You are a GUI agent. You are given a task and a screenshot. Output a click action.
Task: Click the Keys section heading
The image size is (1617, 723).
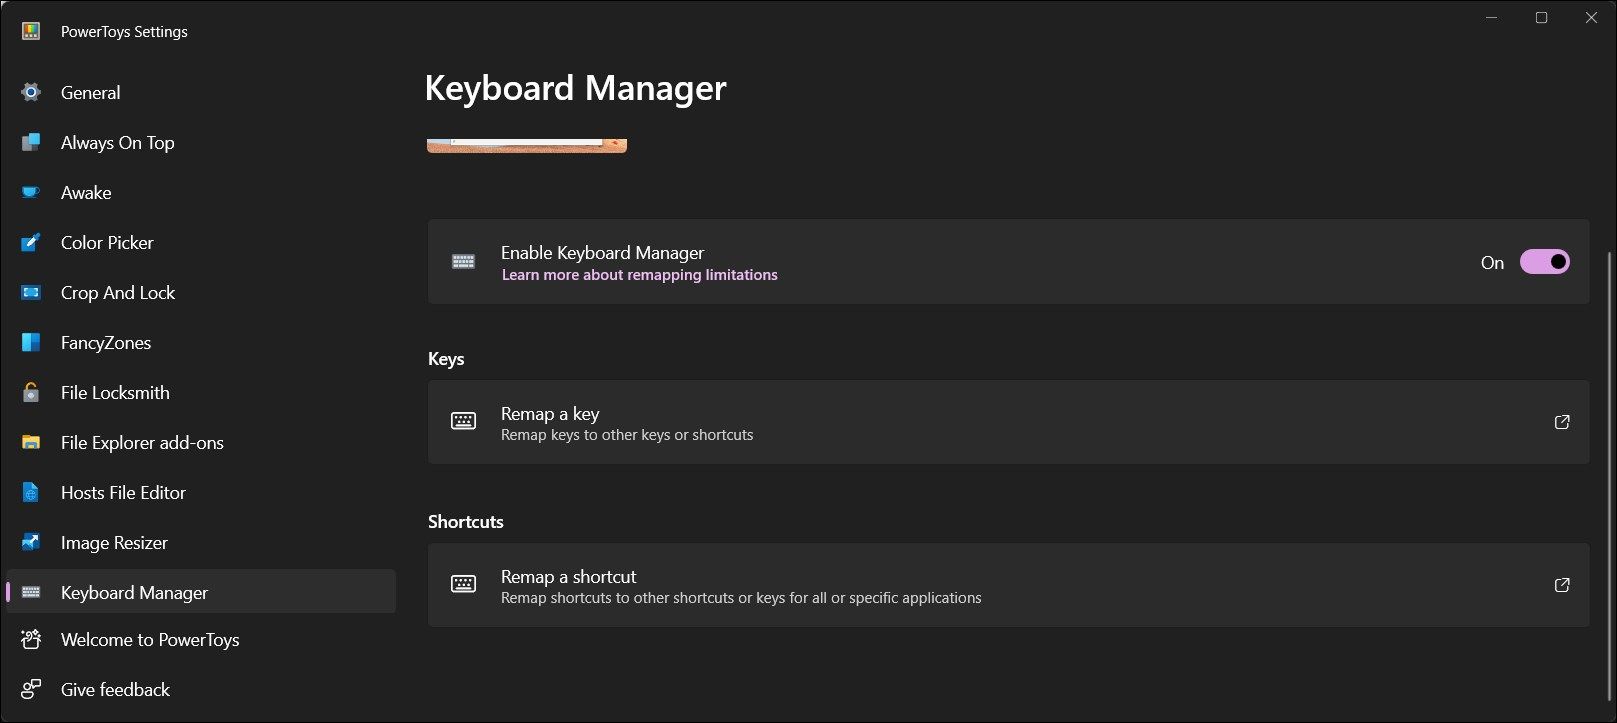tap(446, 359)
